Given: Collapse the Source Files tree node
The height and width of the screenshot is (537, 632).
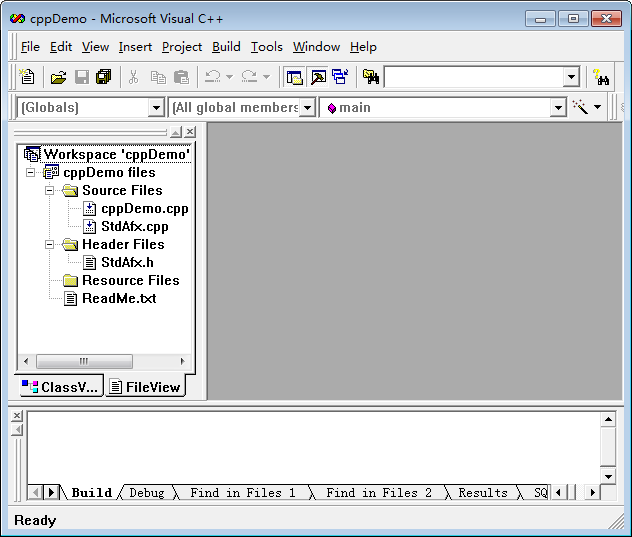Looking at the screenshot, I should tap(49, 190).
